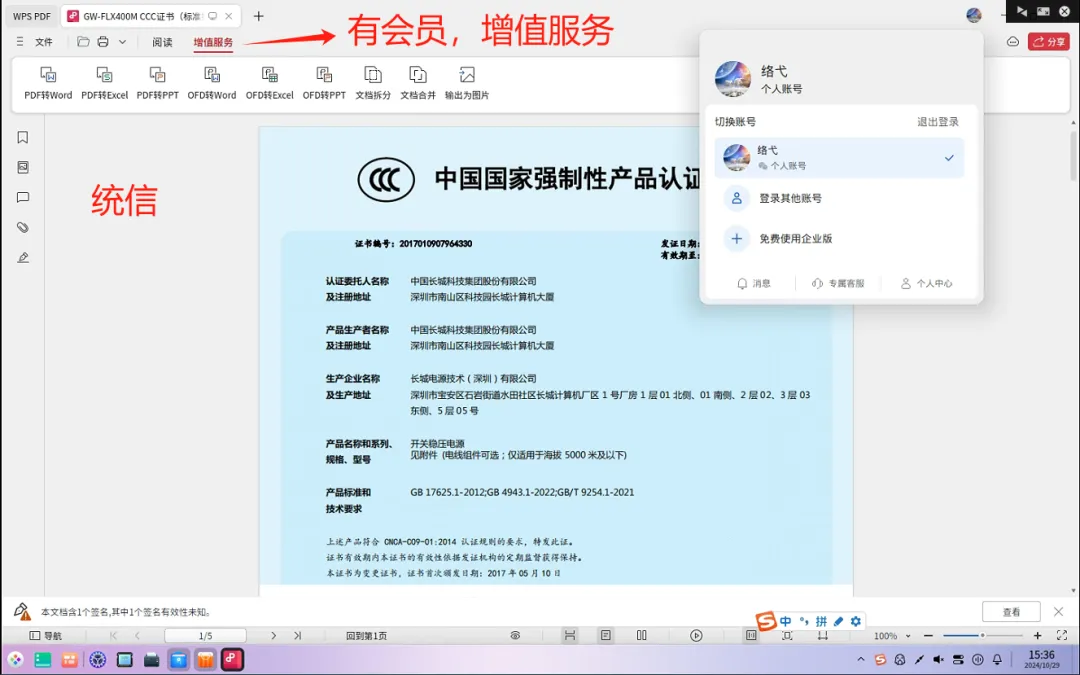Switch to the 增值服务 tab
This screenshot has height=675, width=1080.
(213, 42)
